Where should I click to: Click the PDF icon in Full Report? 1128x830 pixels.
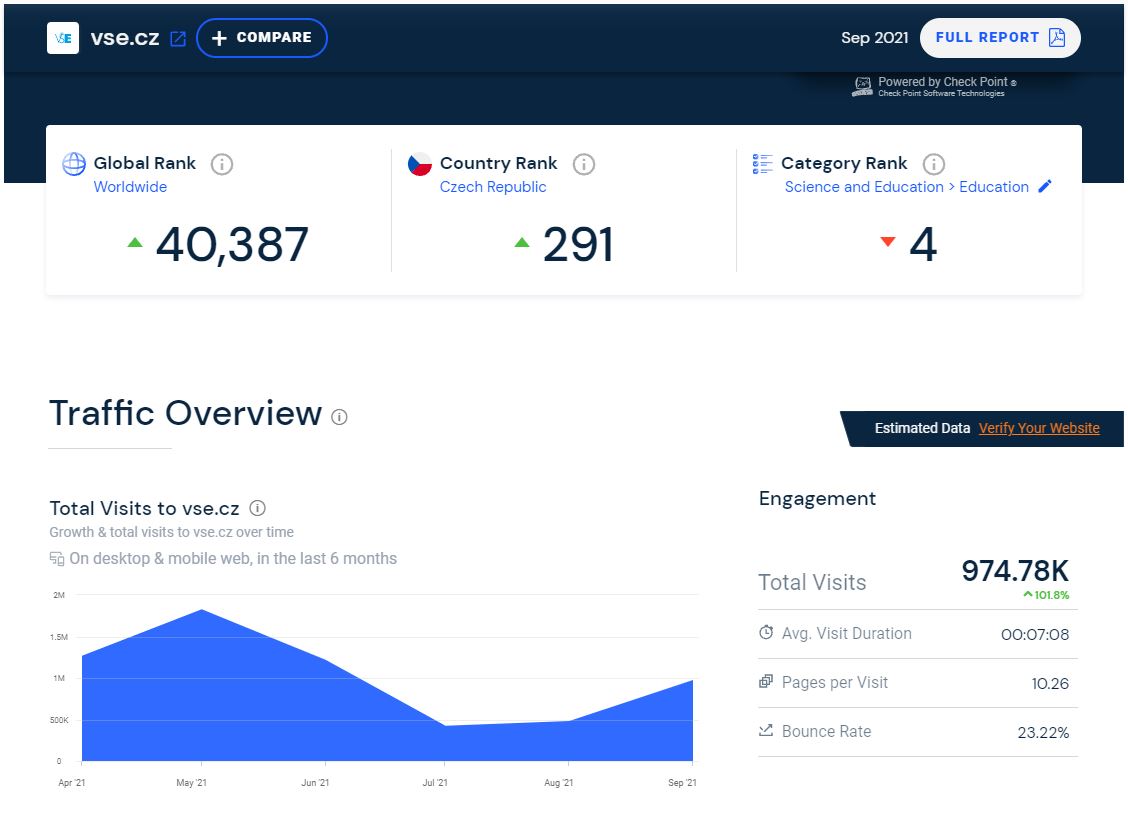(x=1057, y=37)
